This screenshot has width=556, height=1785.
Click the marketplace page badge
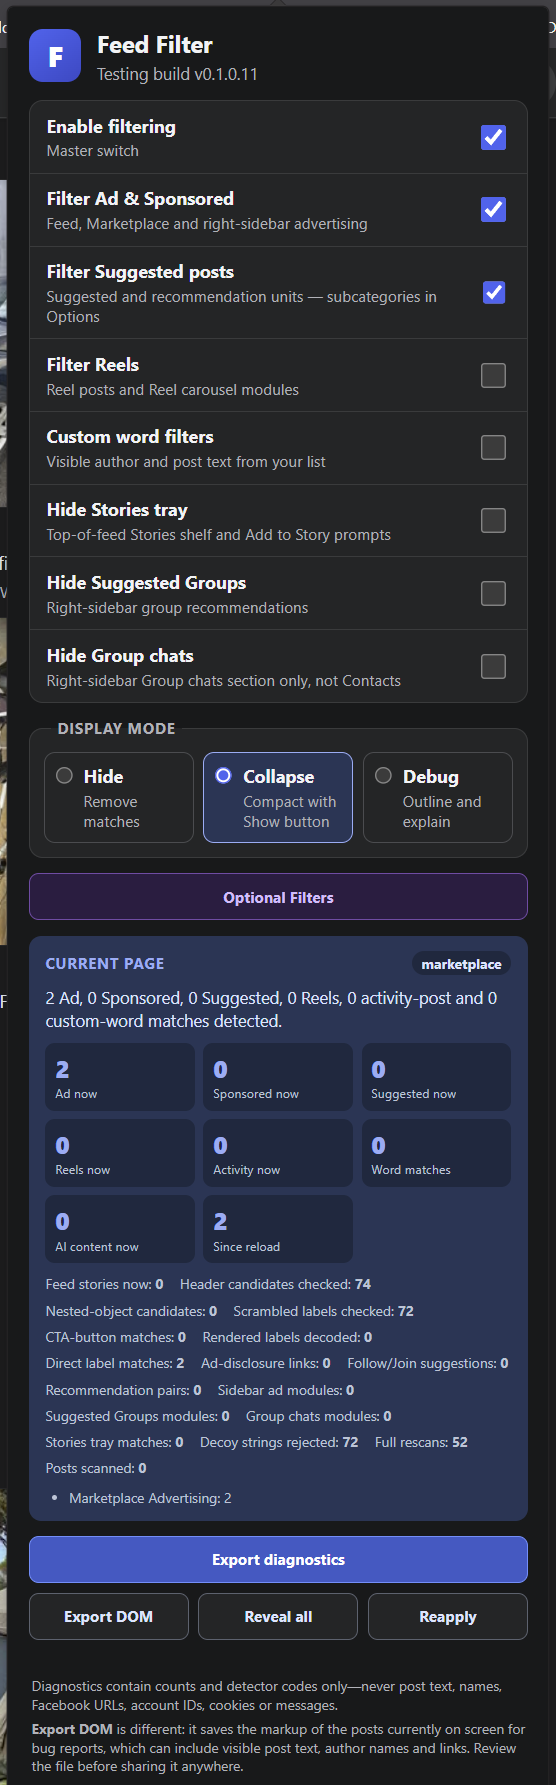(x=461, y=964)
